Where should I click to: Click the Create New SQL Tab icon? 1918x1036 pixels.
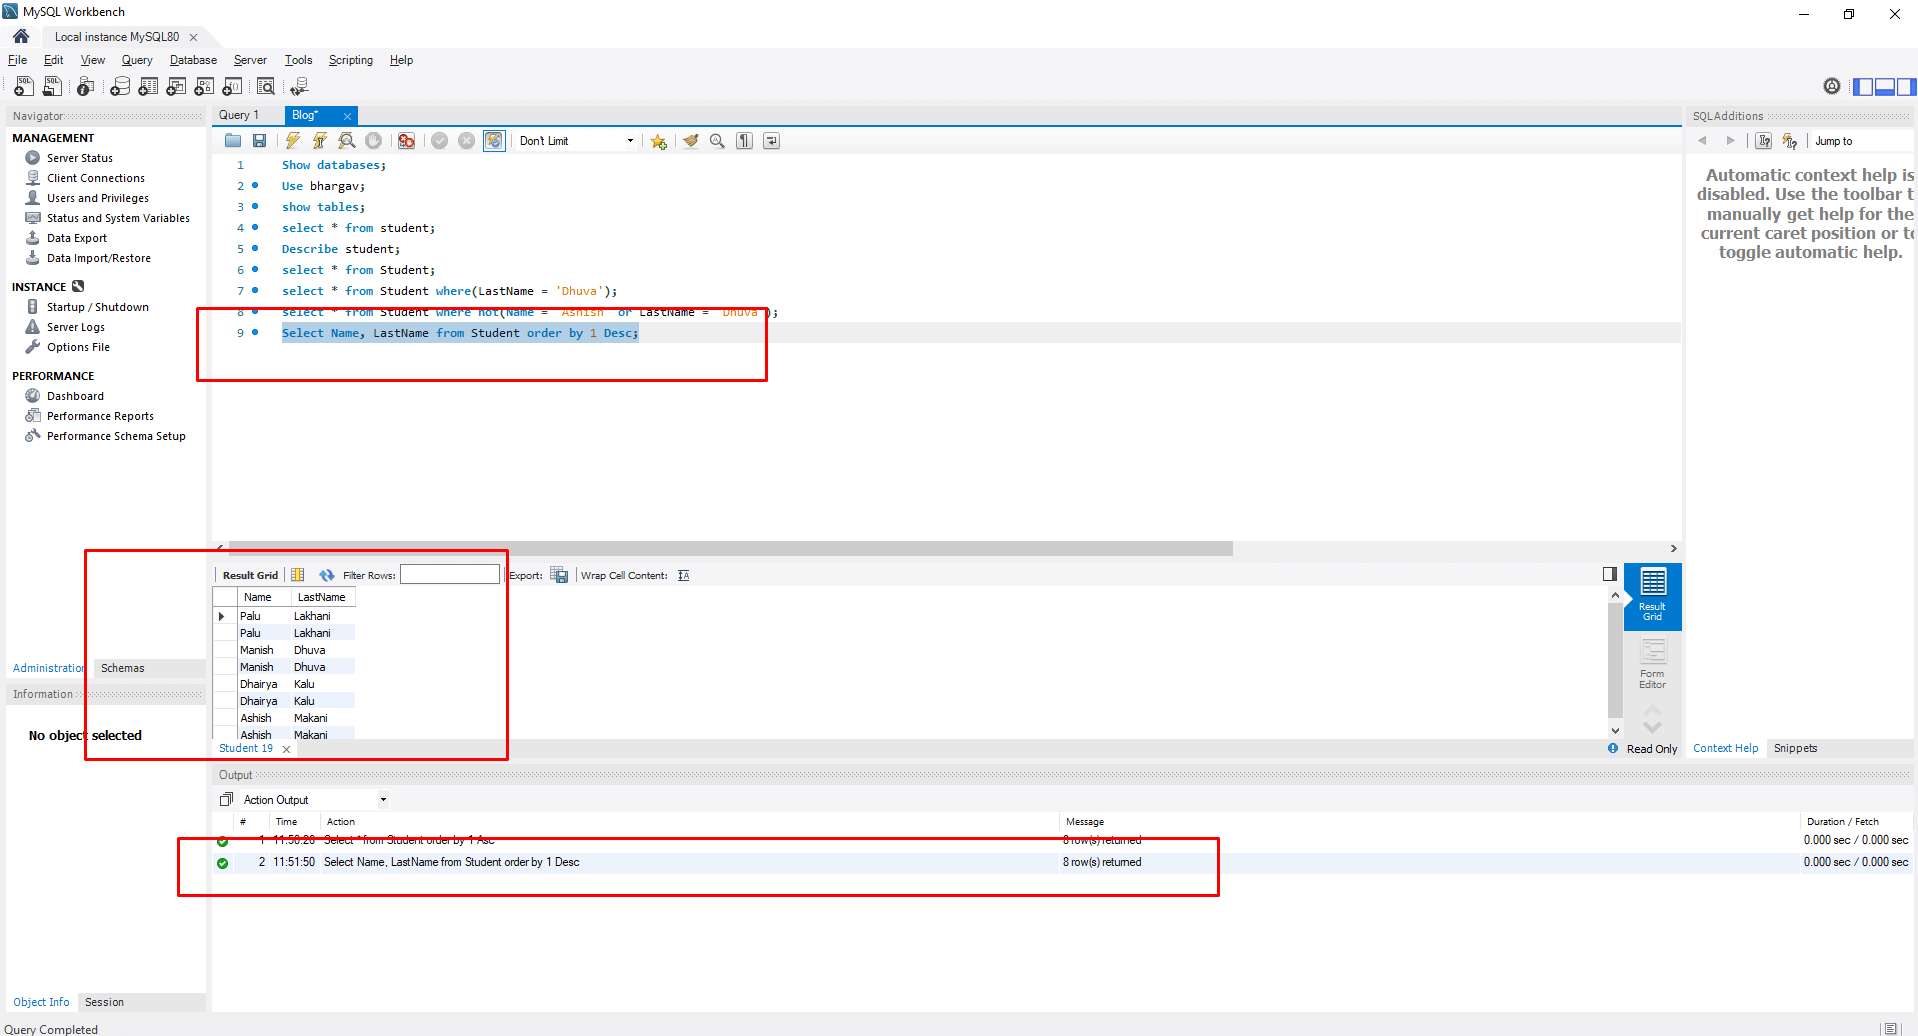[23, 87]
